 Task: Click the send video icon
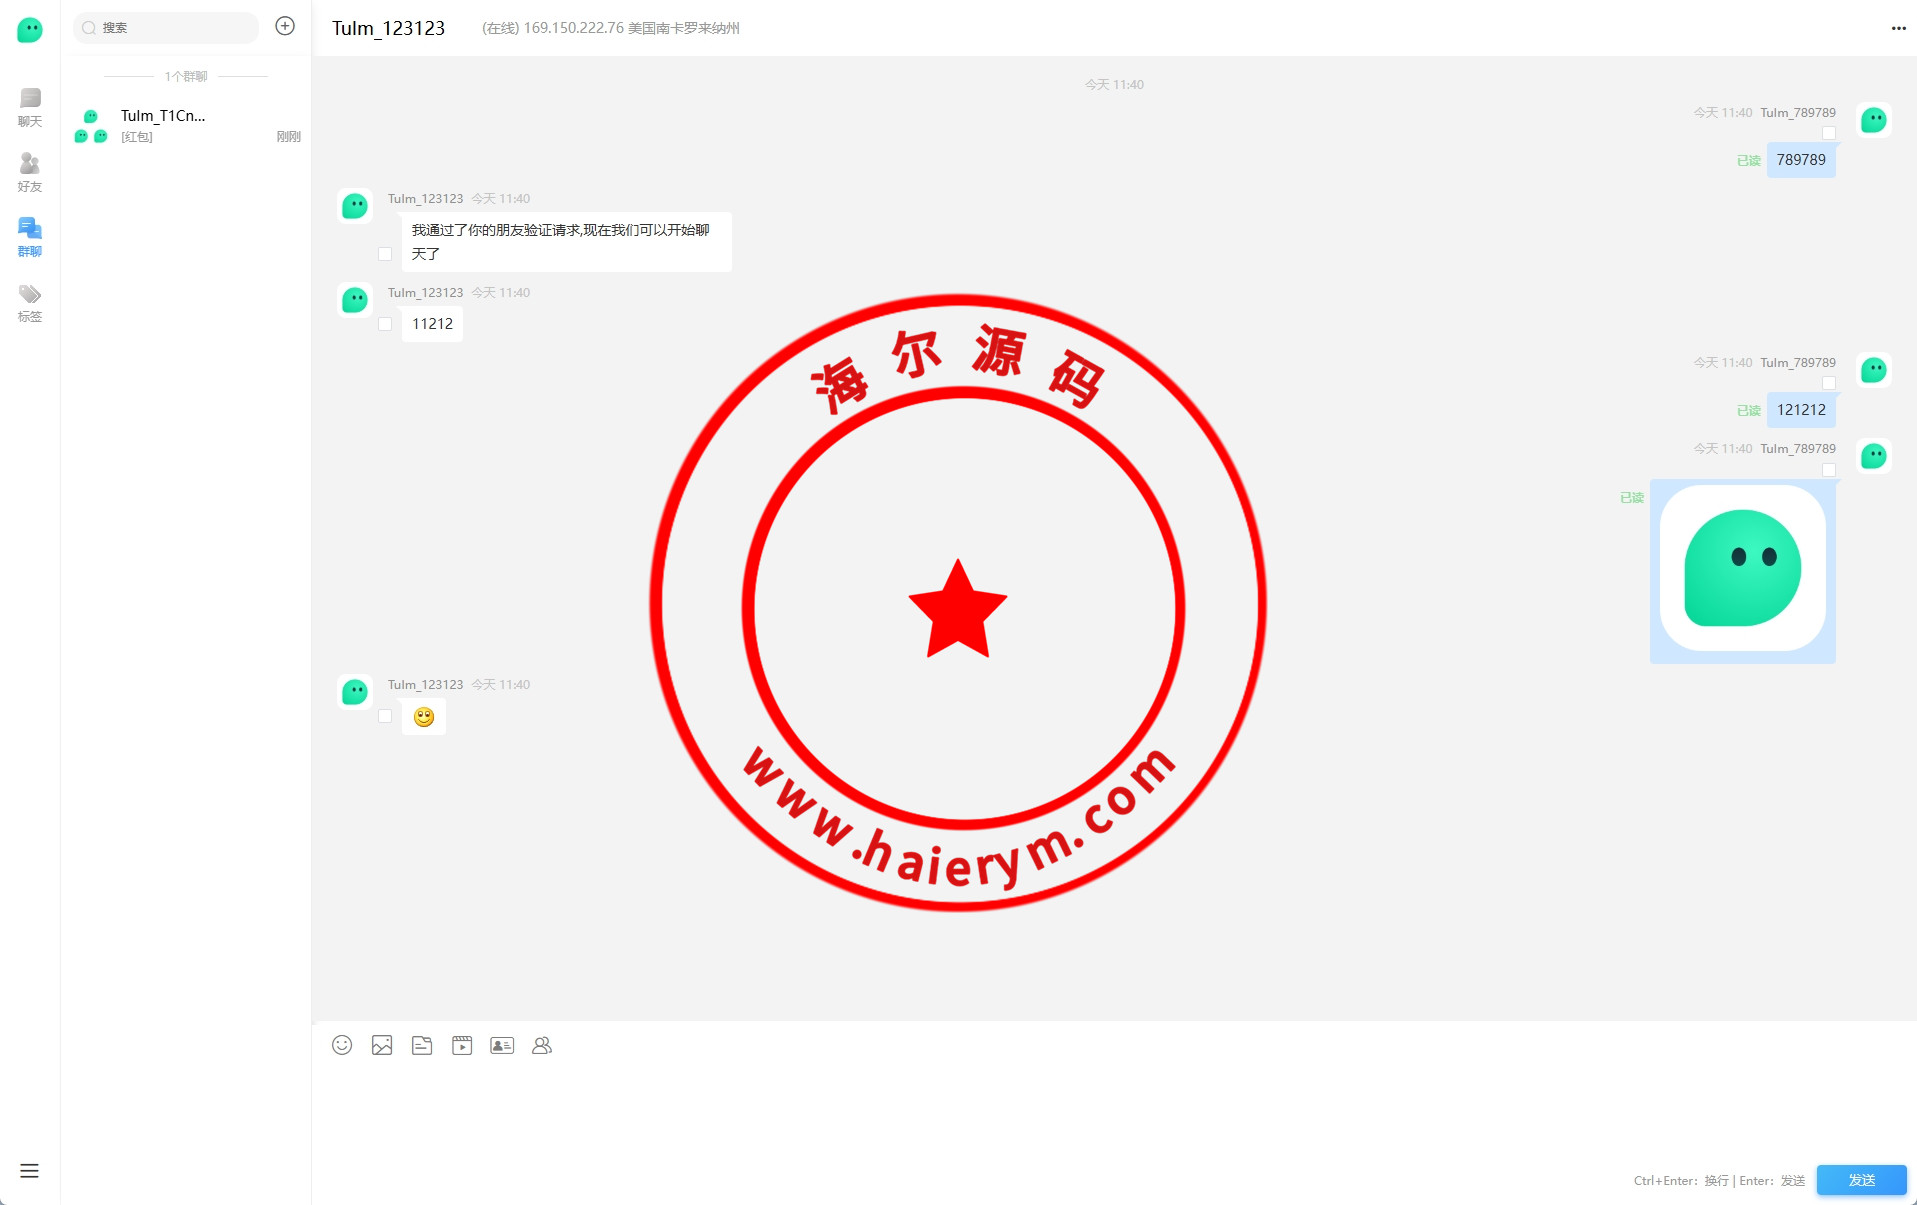[x=462, y=1045]
